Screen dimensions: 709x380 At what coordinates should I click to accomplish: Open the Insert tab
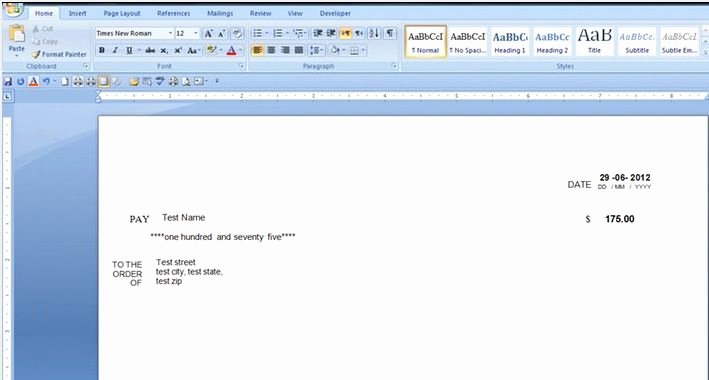(x=77, y=14)
